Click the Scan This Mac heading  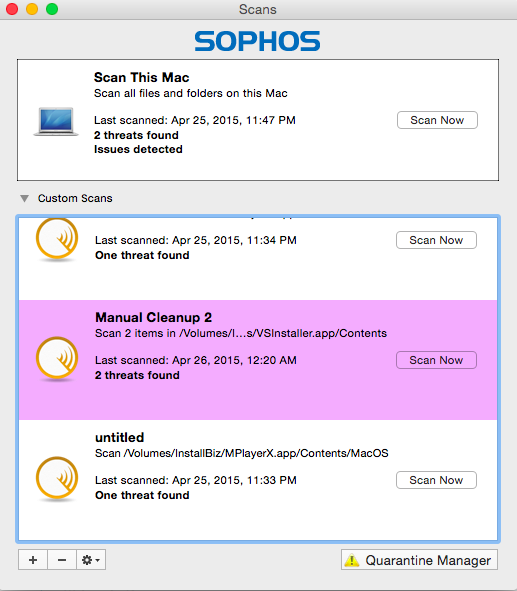tap(141, 77)
